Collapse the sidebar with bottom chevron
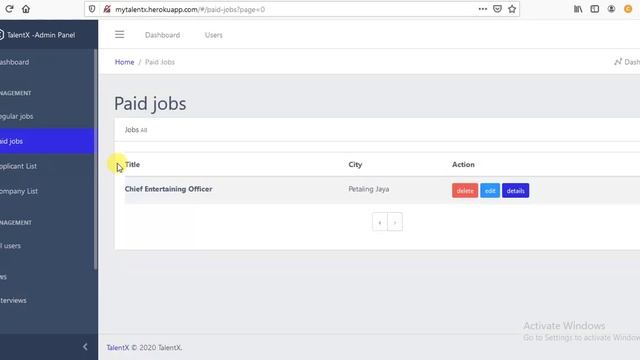This screenshot has width=640, height=360. click(x=85, y=347)
